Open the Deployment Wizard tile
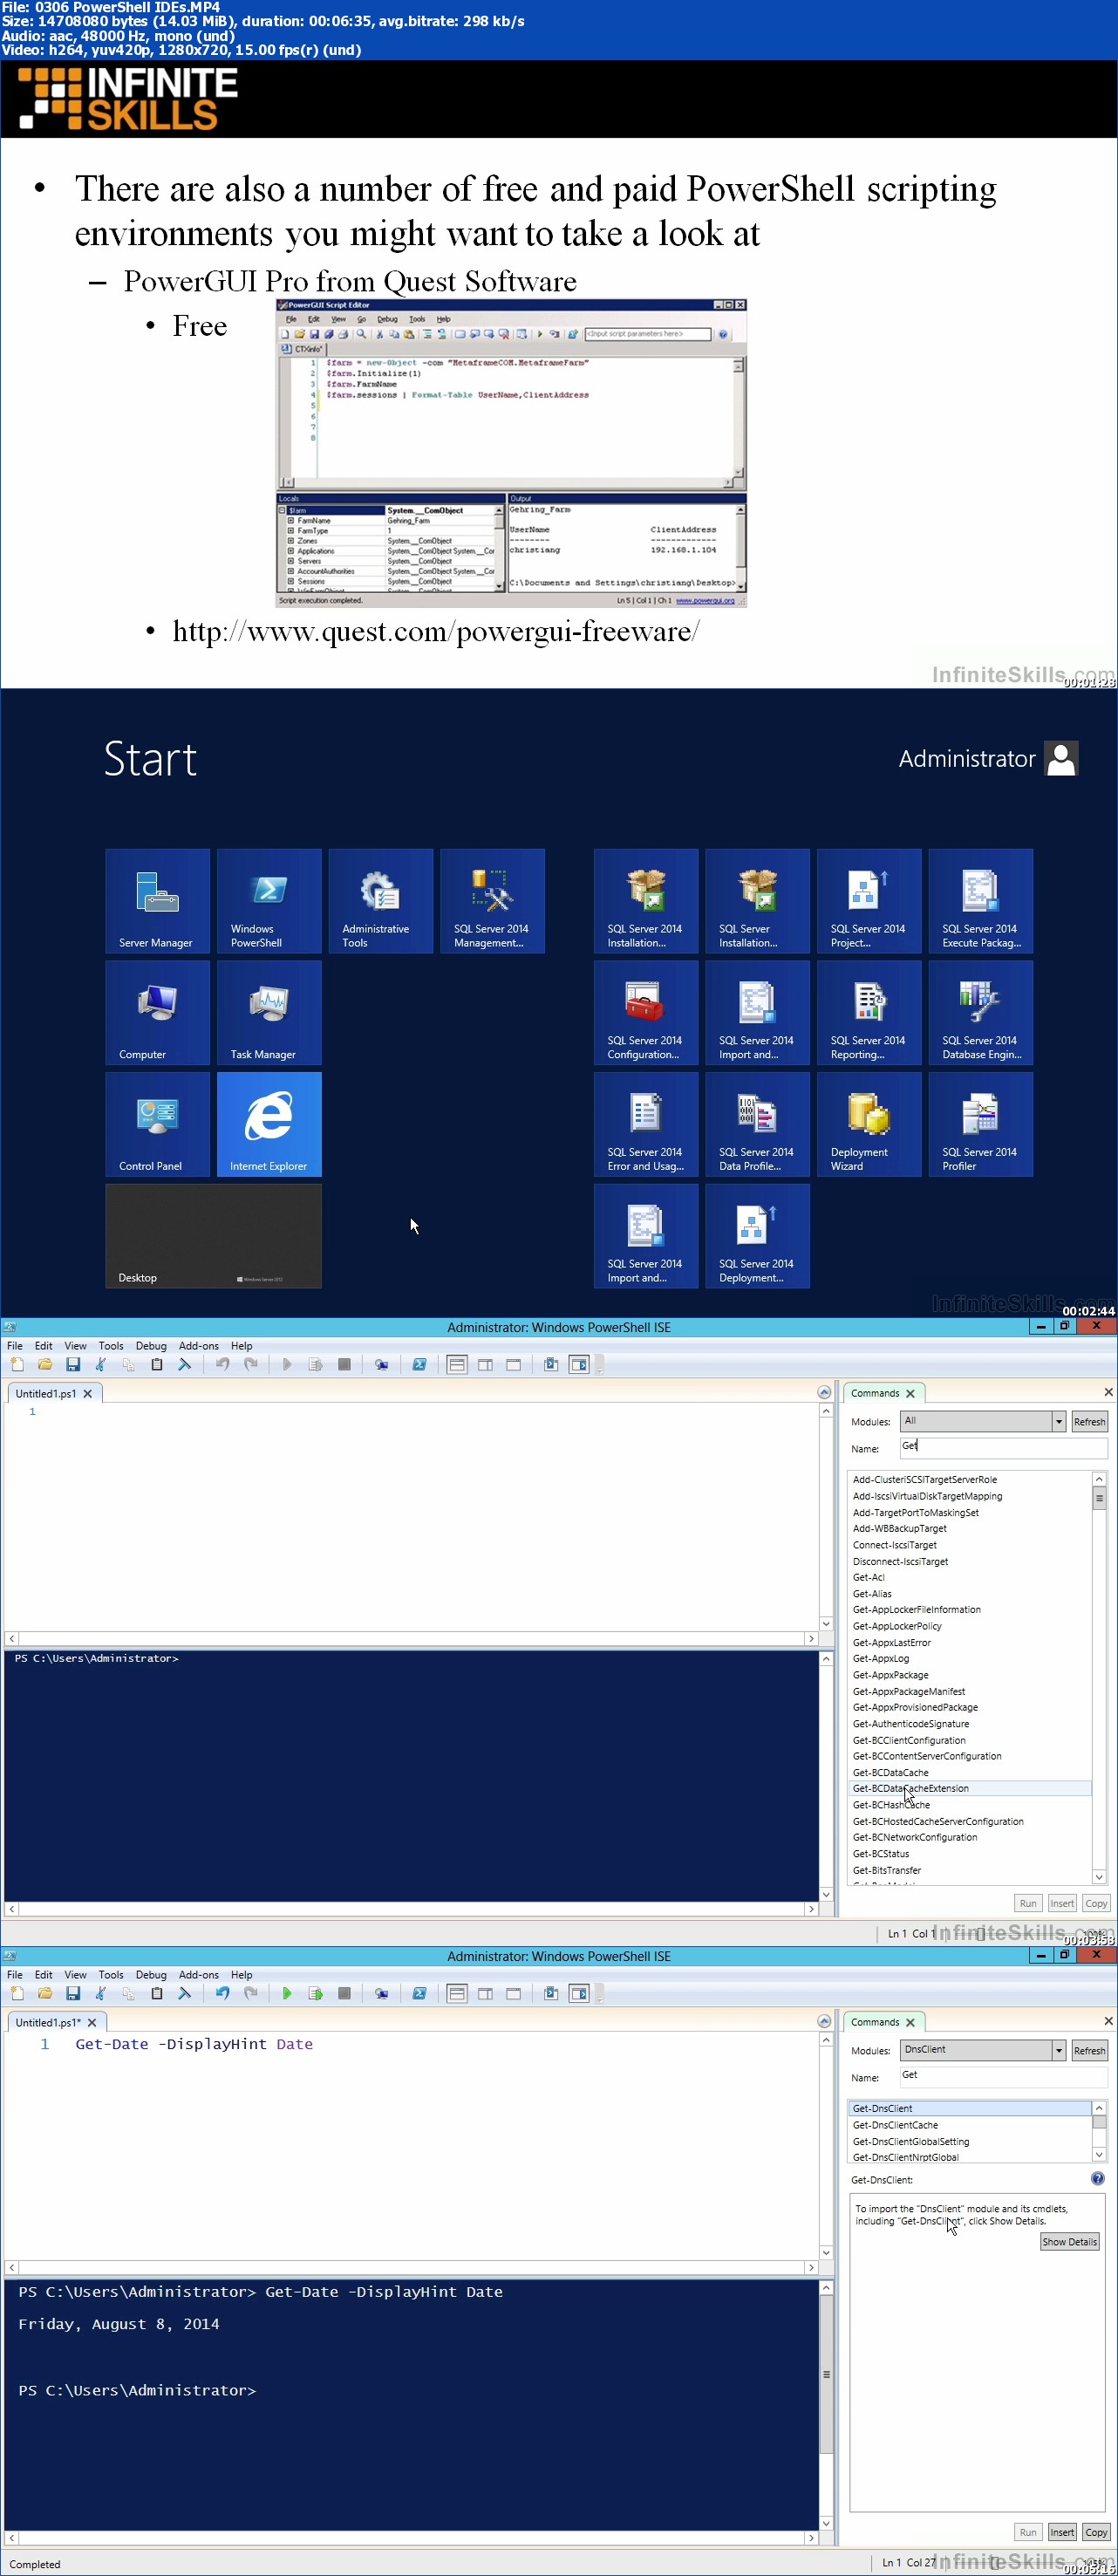Screen dimensions: 1118x2576 point(869,1124)
